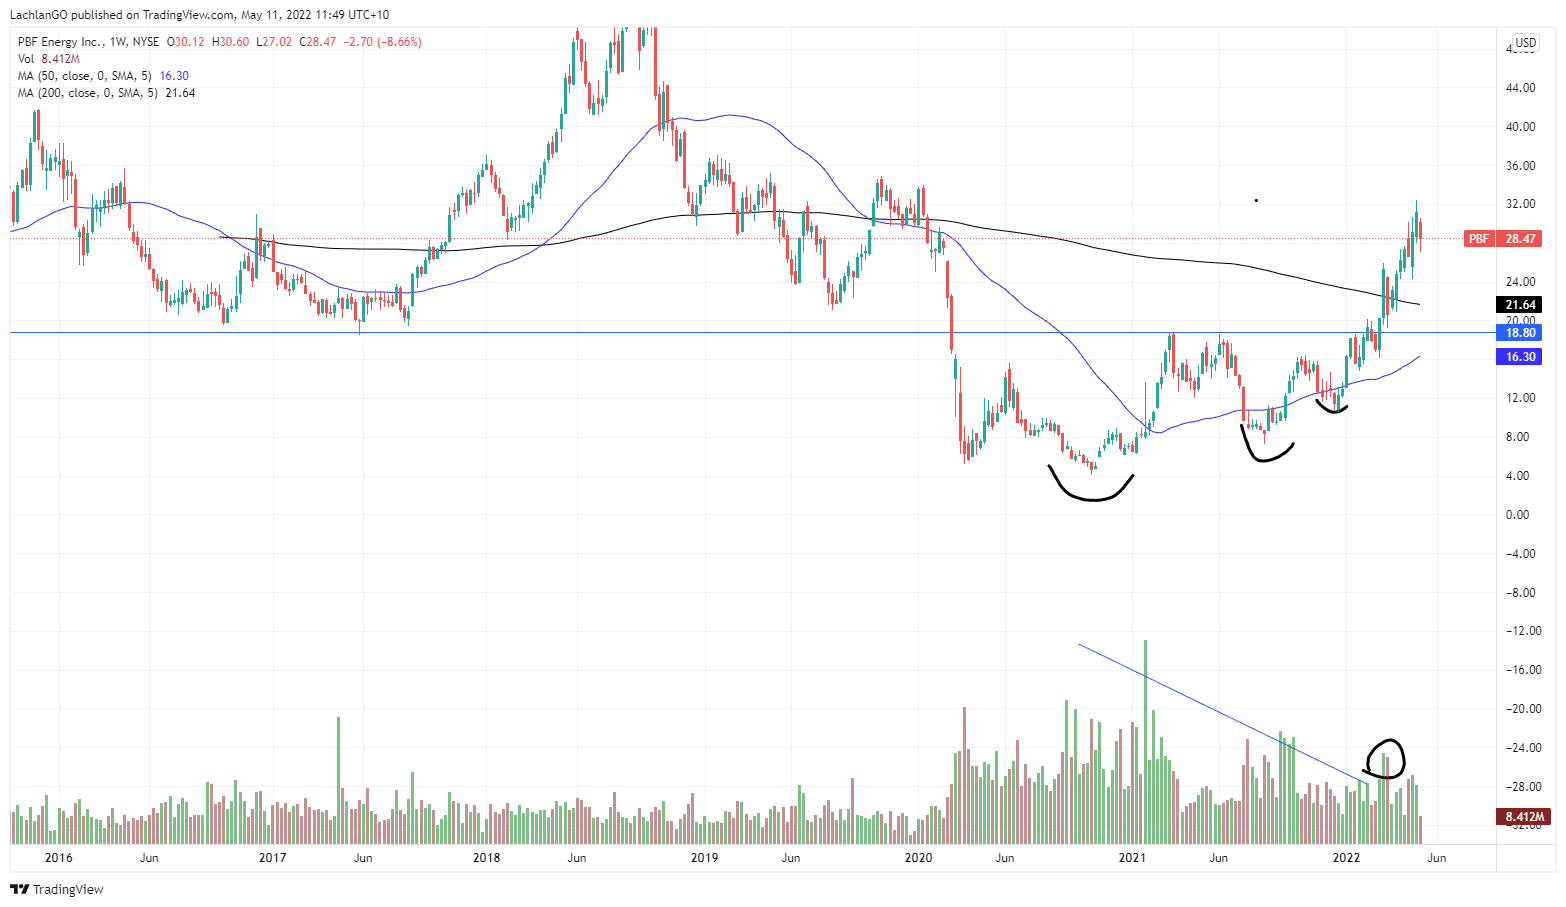The width and height of the screenshot is (1566, 907).
Task: Click the blue 16.30 MA value label
Action: (1520, 357)
